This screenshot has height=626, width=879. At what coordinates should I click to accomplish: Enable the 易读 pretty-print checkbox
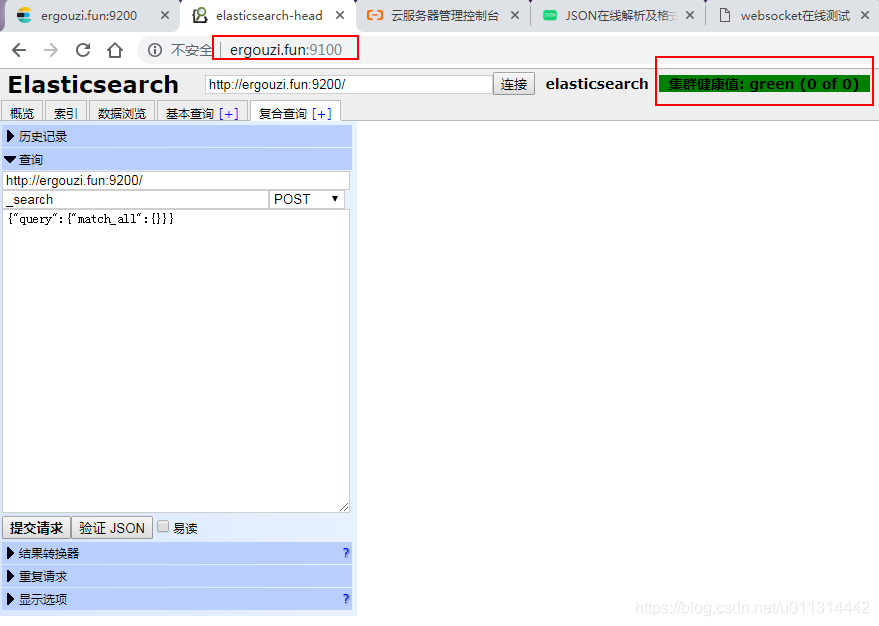pos(163,526)
